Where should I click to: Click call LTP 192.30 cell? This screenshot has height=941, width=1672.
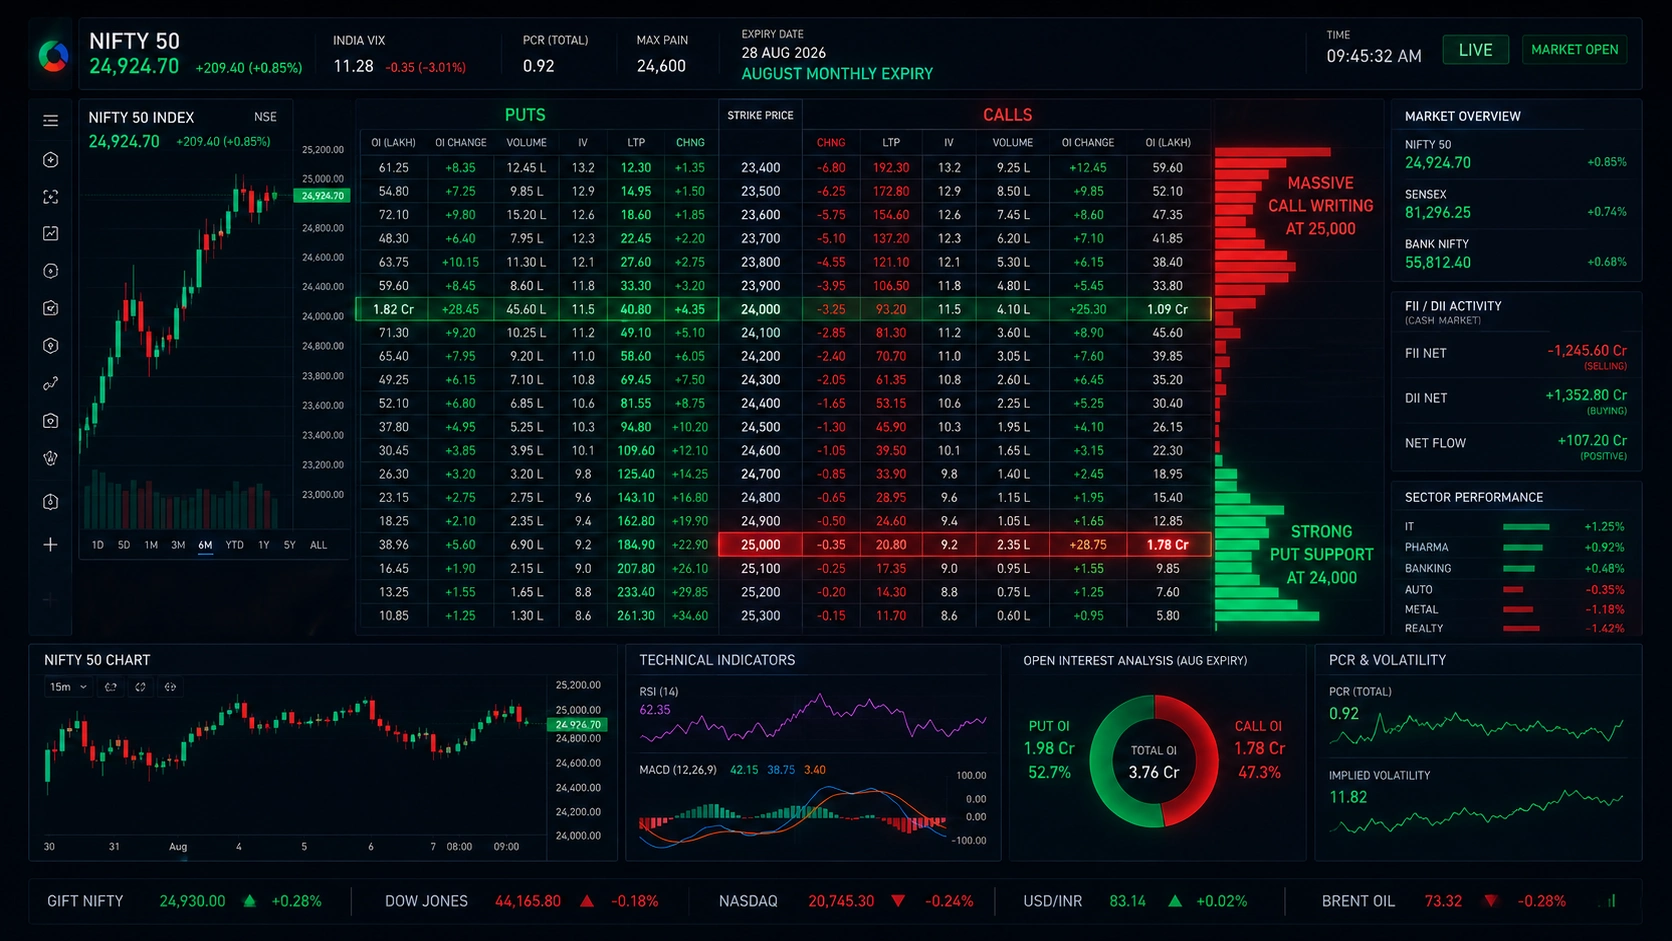pos(891,168)
